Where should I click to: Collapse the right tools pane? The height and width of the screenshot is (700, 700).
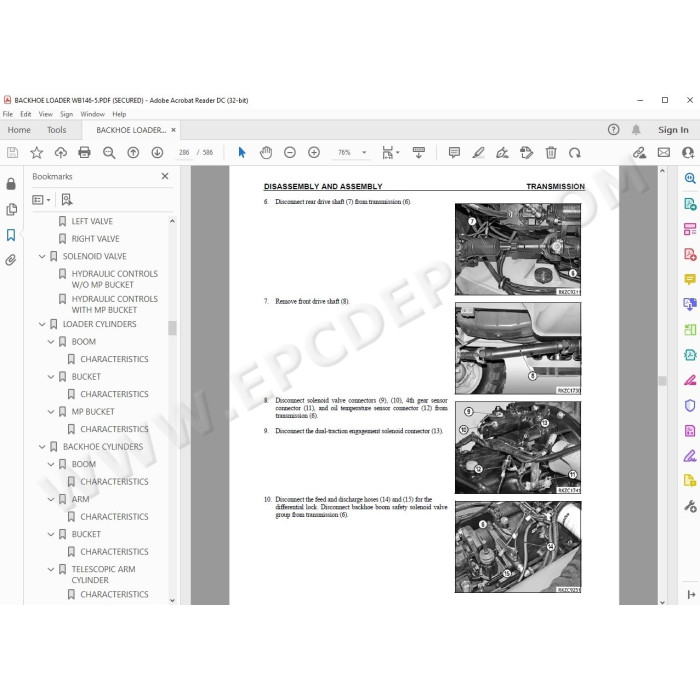pos(691,595)
